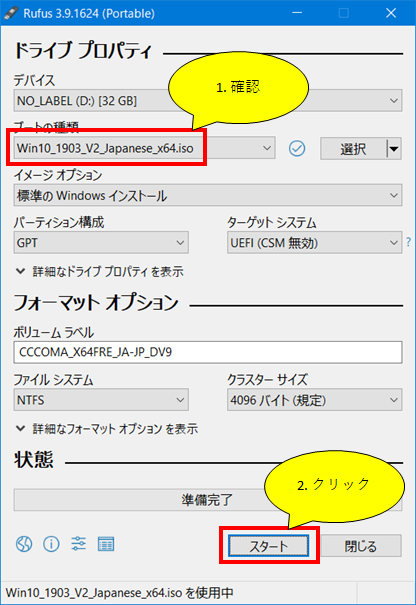Click the スタート button

coord(269,546)
